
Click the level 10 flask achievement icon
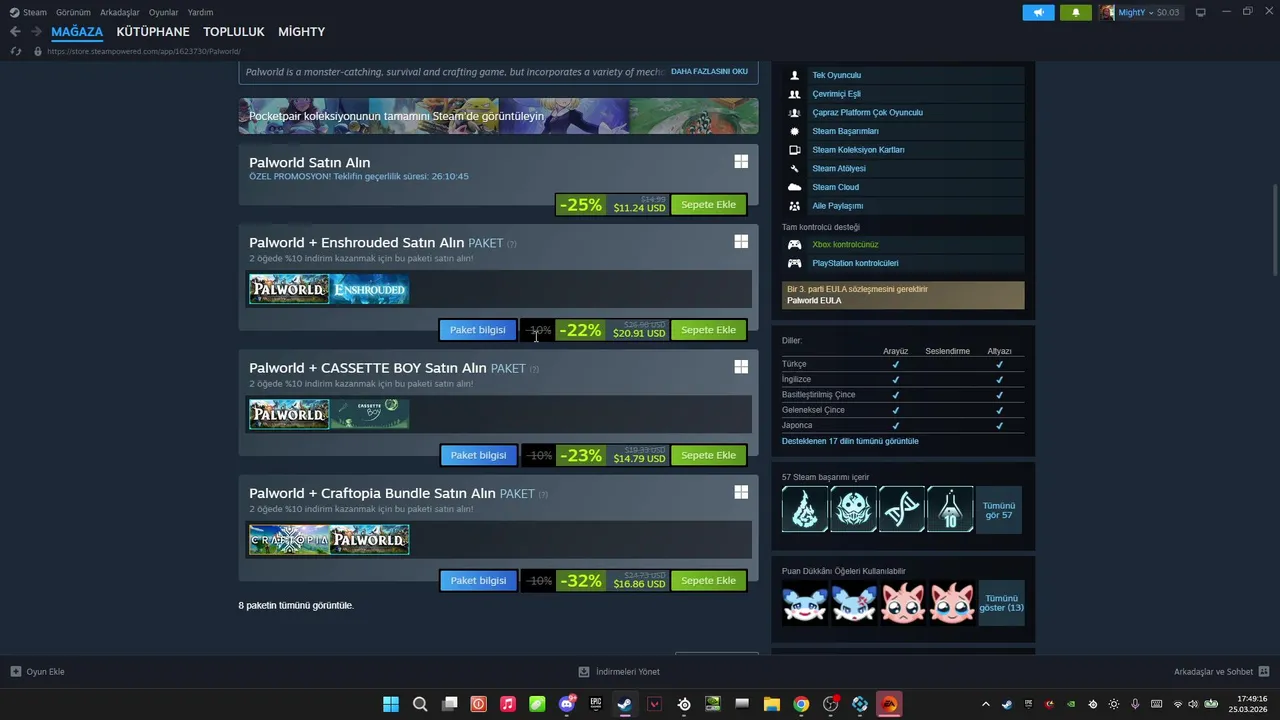(x=950, y=509)
